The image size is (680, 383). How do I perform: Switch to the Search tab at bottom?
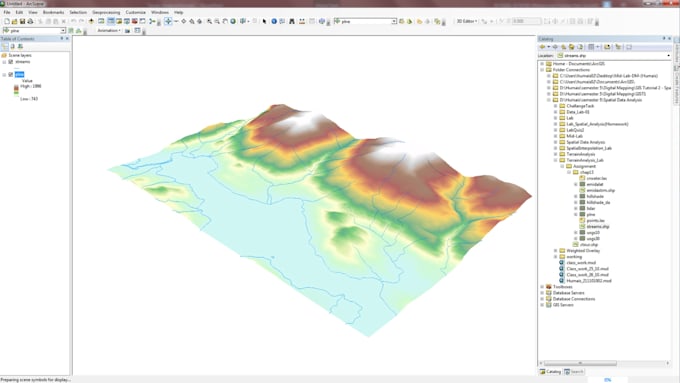click(574, 372)
